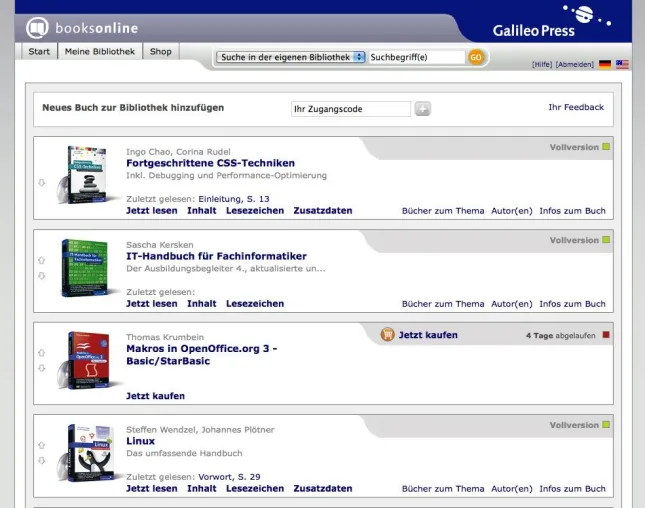Open Bücher zum Thema for the Linux book

tap(443, 489)
